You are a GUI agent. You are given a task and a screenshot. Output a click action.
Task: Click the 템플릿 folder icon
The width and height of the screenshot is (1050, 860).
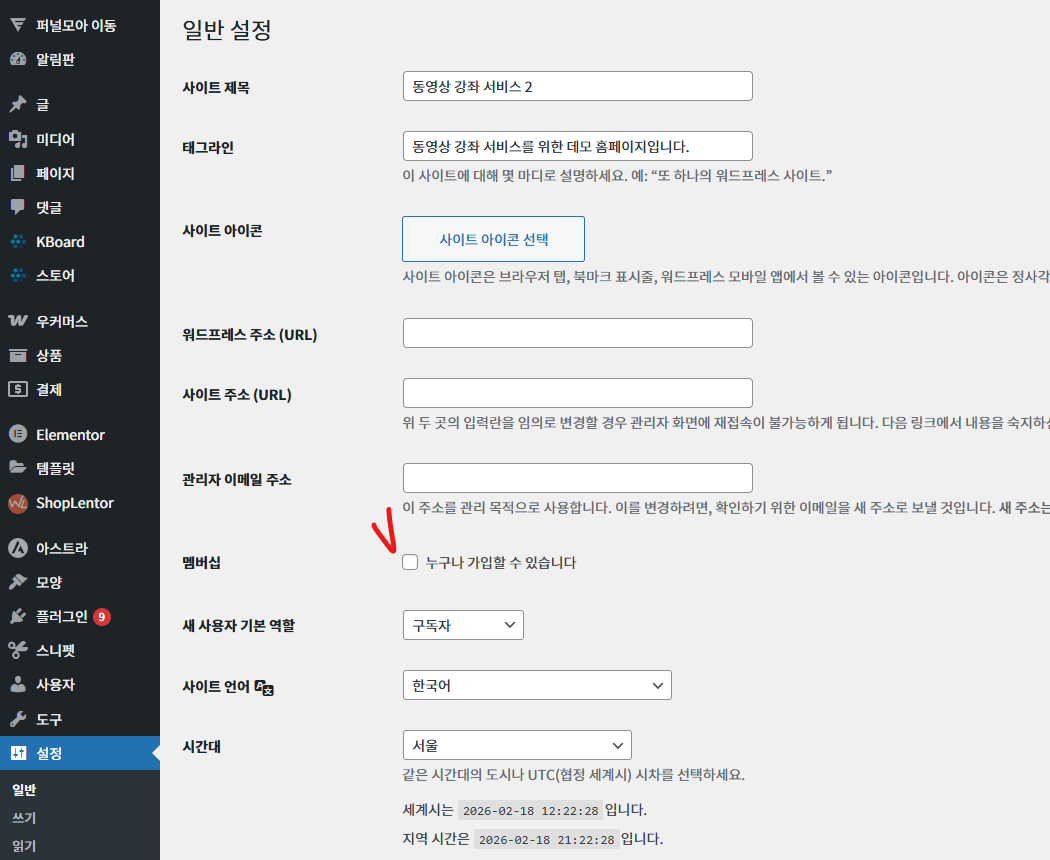[x=18, y=468]
